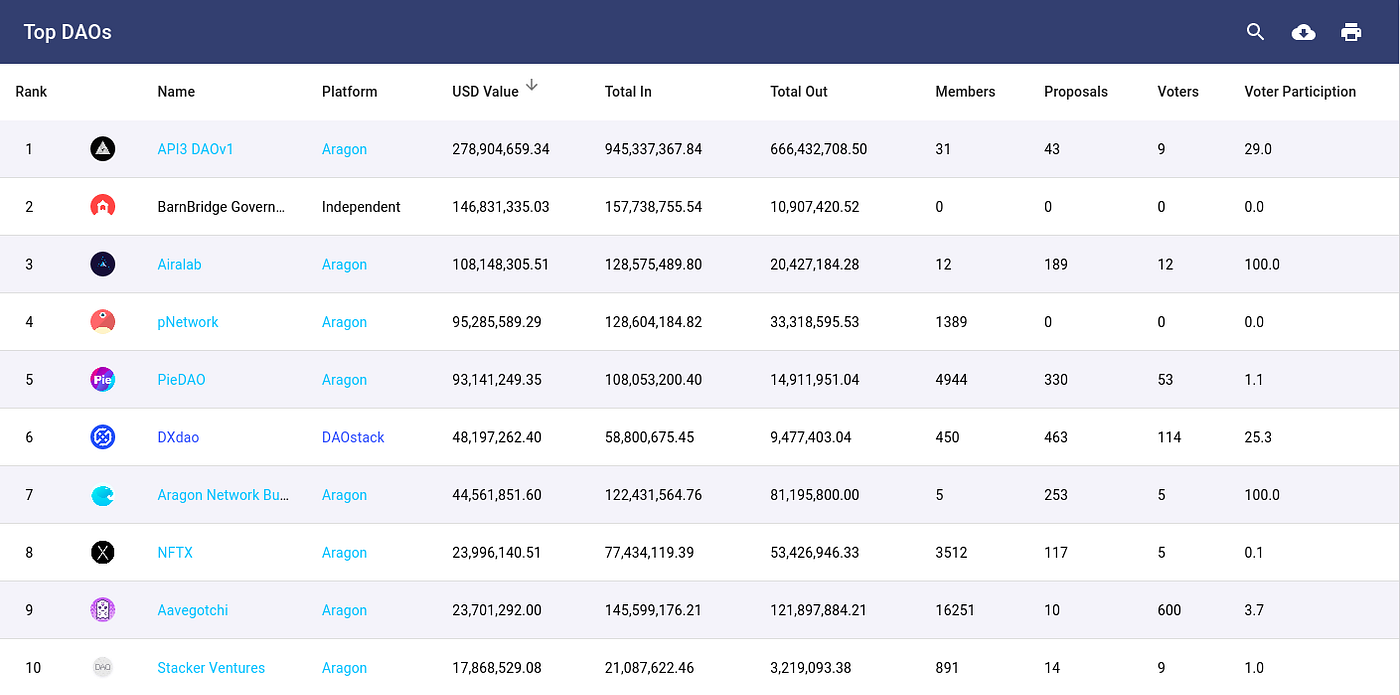Click the search magnifier icon

point(1256,32)
